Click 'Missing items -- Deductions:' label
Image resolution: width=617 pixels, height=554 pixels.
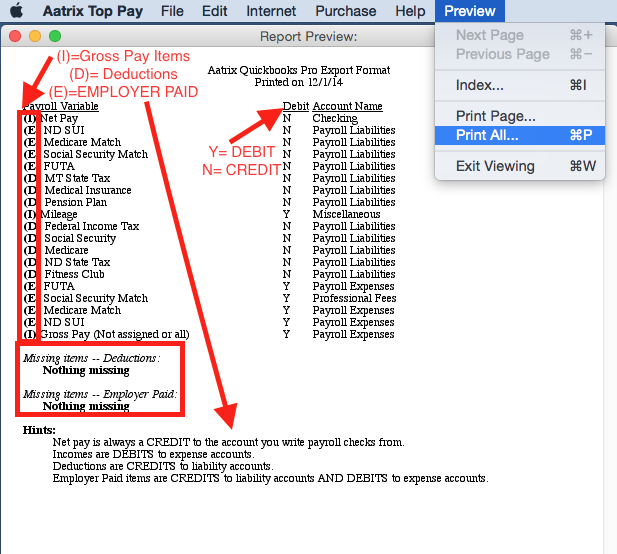(x=91, y=358)
